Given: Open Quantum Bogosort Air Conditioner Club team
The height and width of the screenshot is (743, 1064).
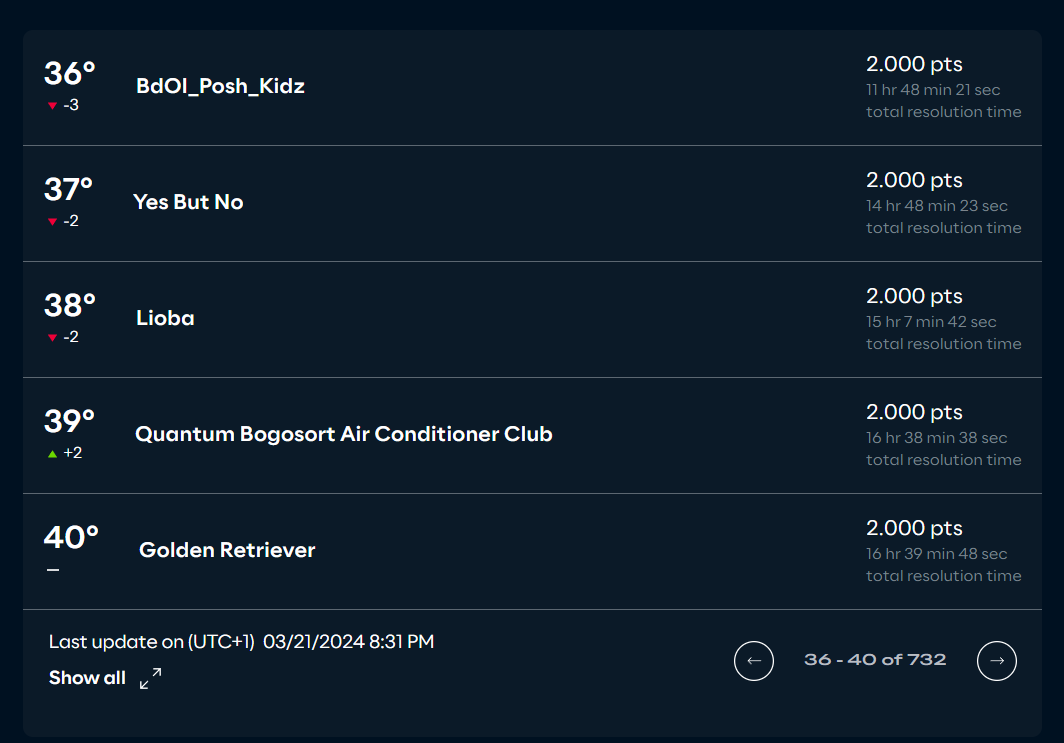Looking at the screenshot, I should click(343, 434).
